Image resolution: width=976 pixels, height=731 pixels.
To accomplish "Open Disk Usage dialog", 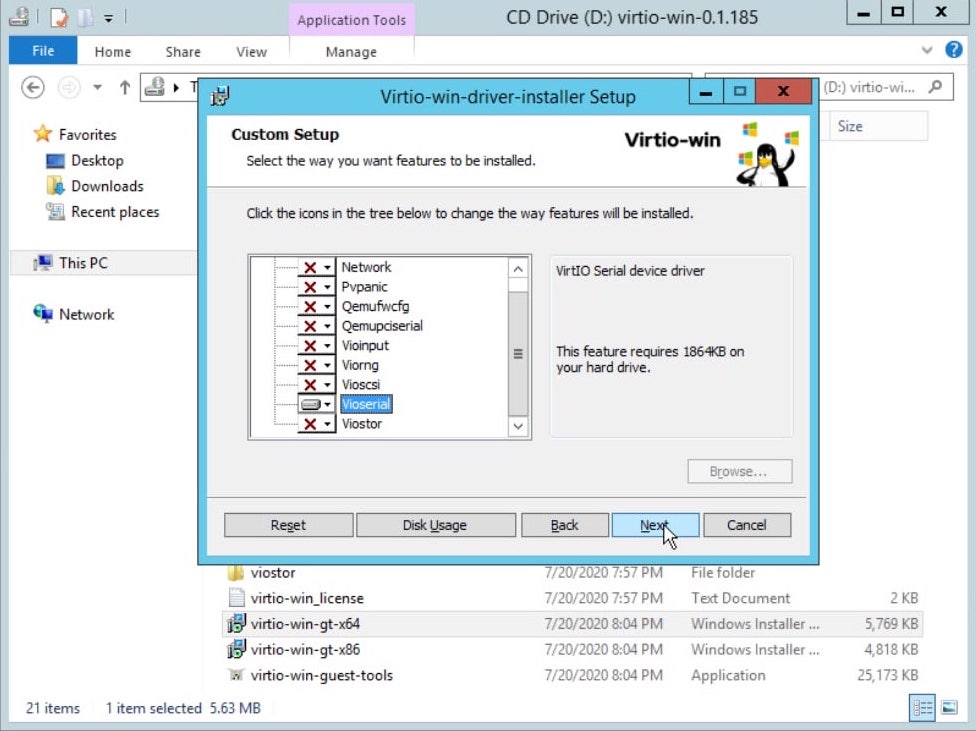I will (x=435, y=525).
